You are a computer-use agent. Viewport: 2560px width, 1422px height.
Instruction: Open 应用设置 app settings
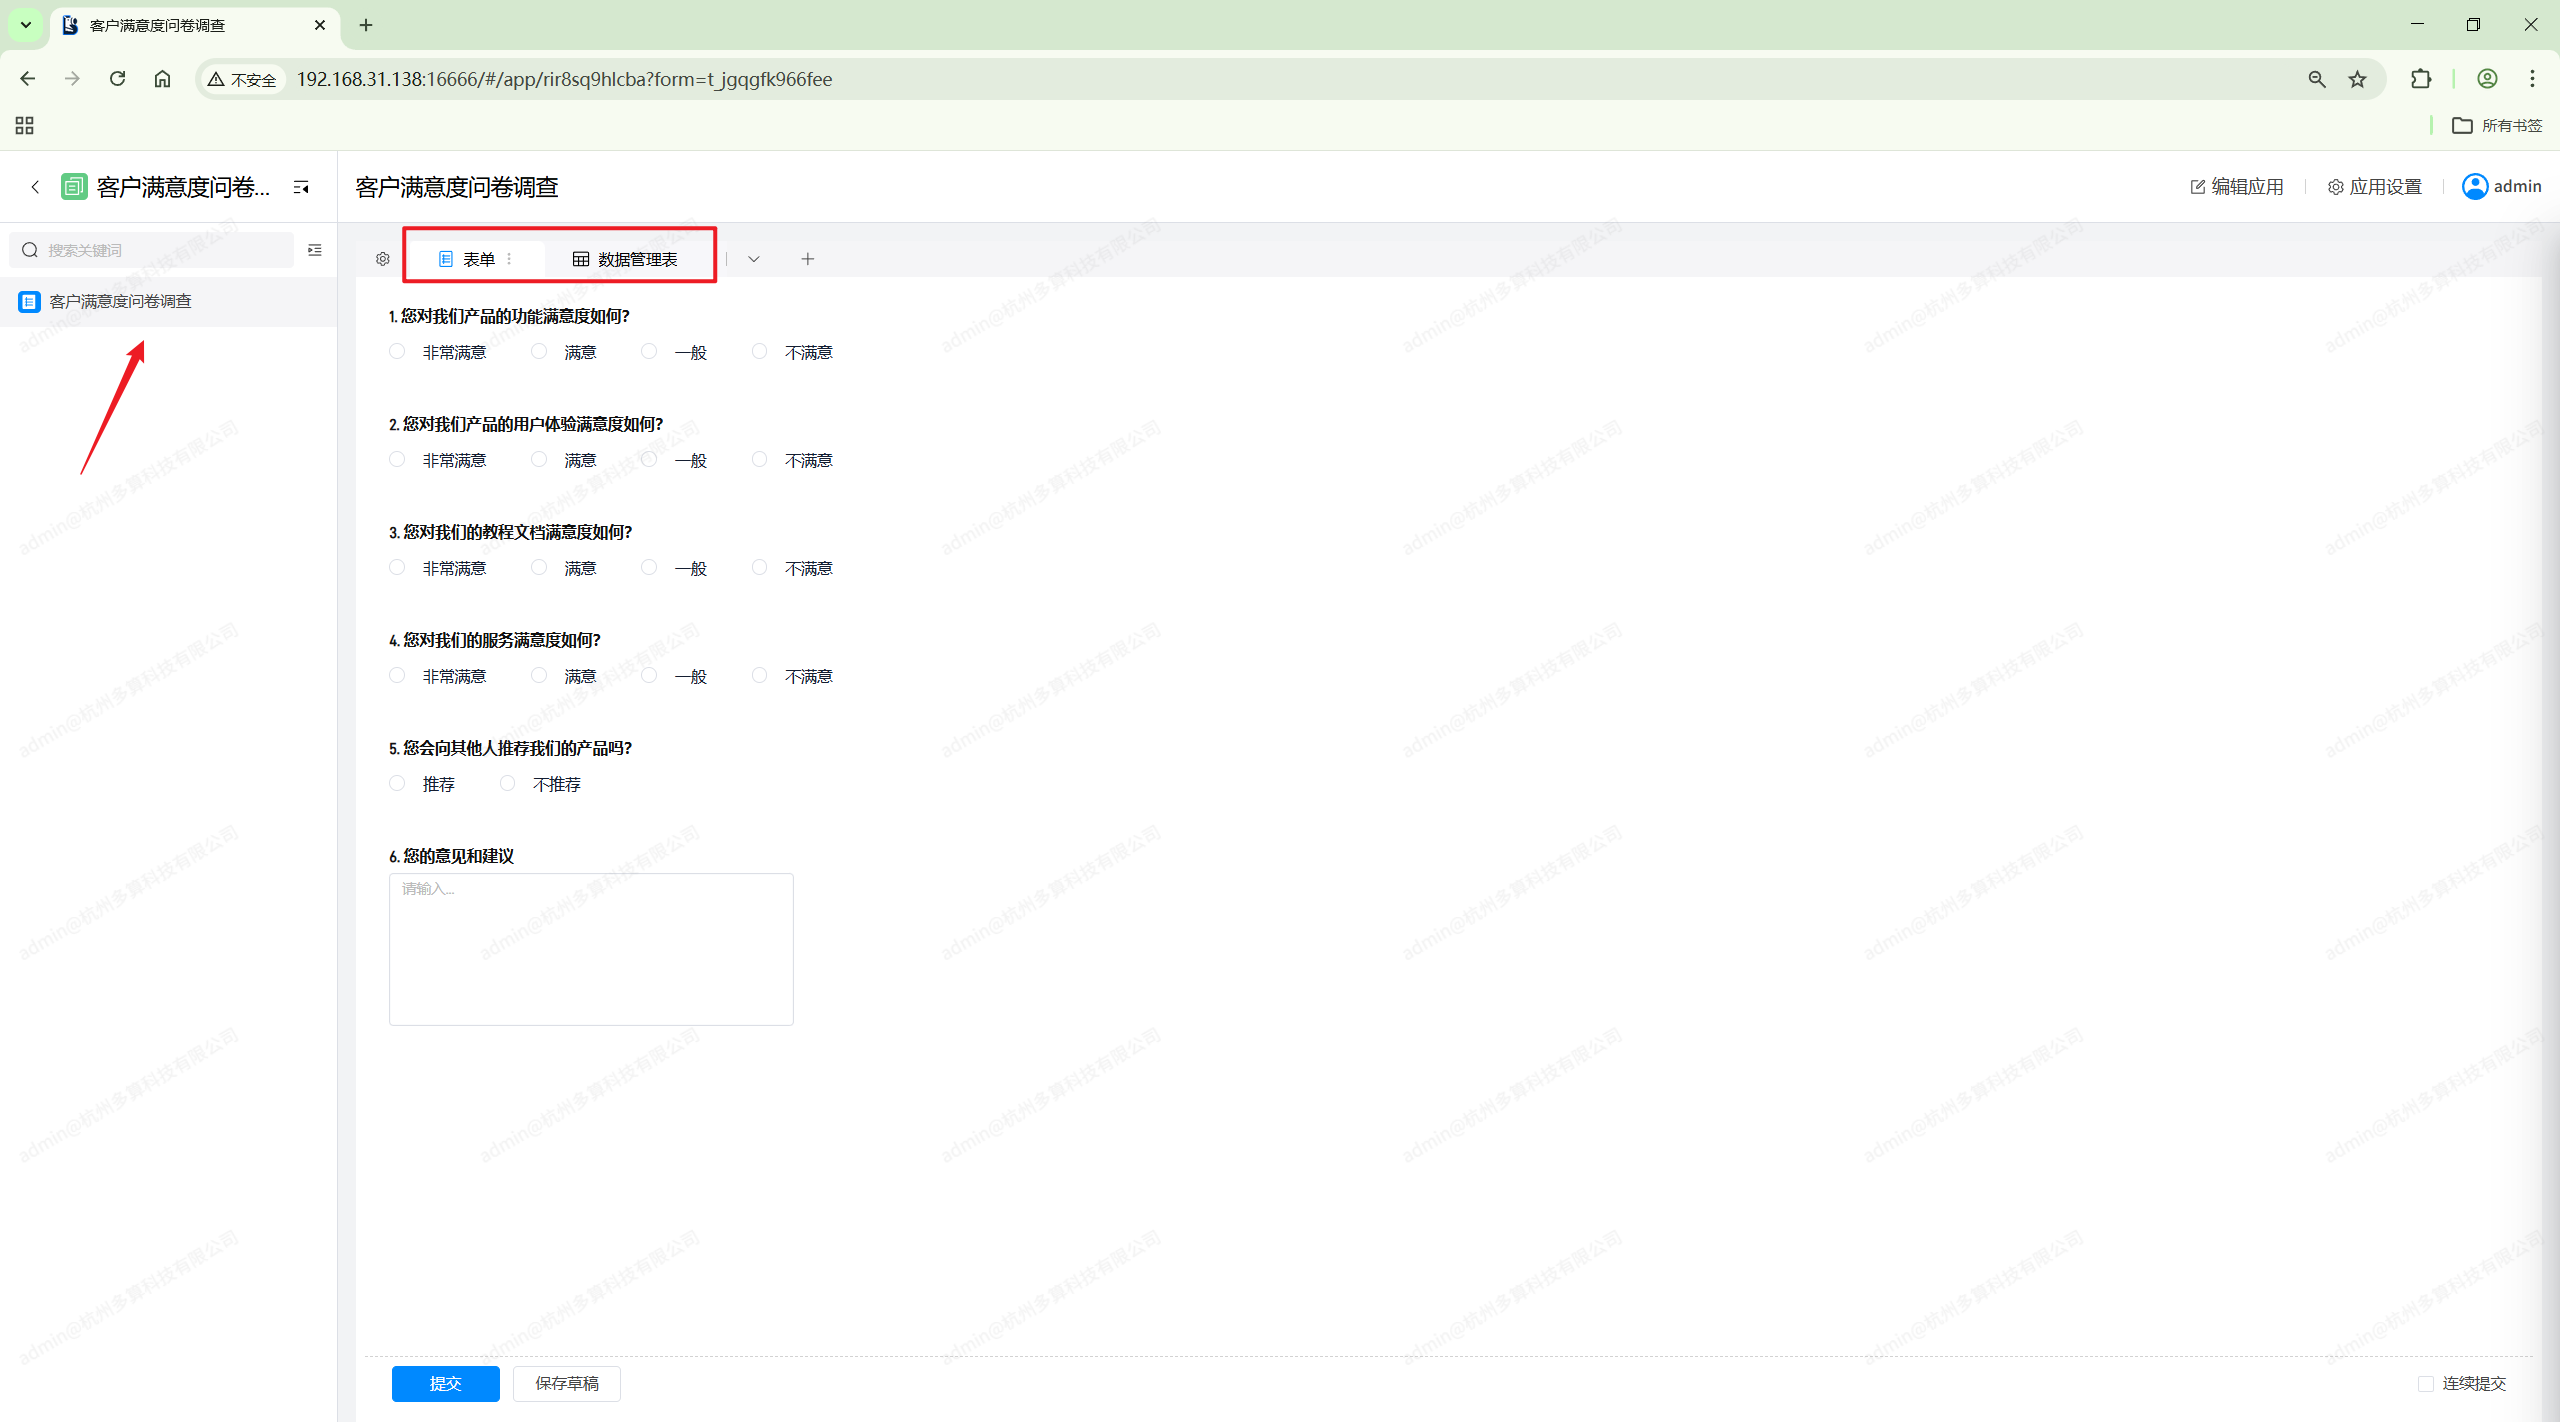click(2375, 187)
